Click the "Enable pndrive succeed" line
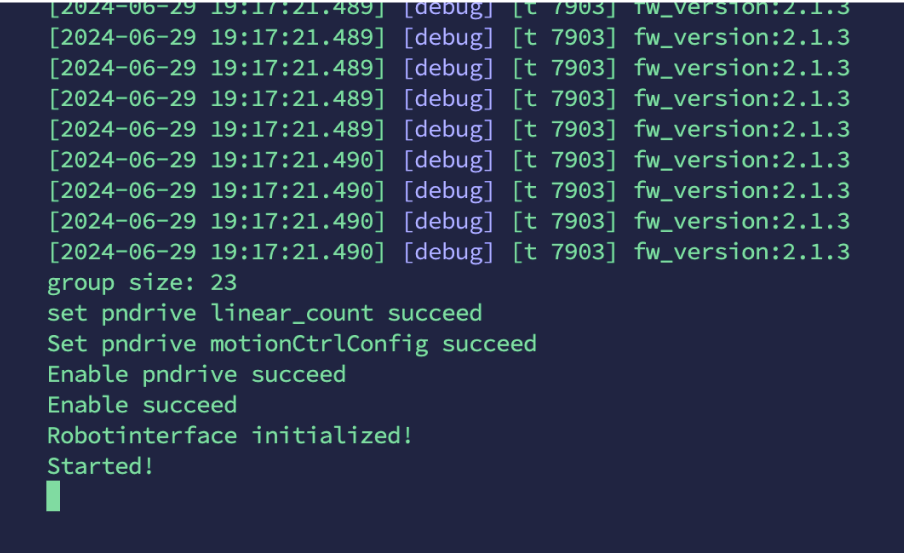Screen dimensions: 904x553 click(197, 374)
